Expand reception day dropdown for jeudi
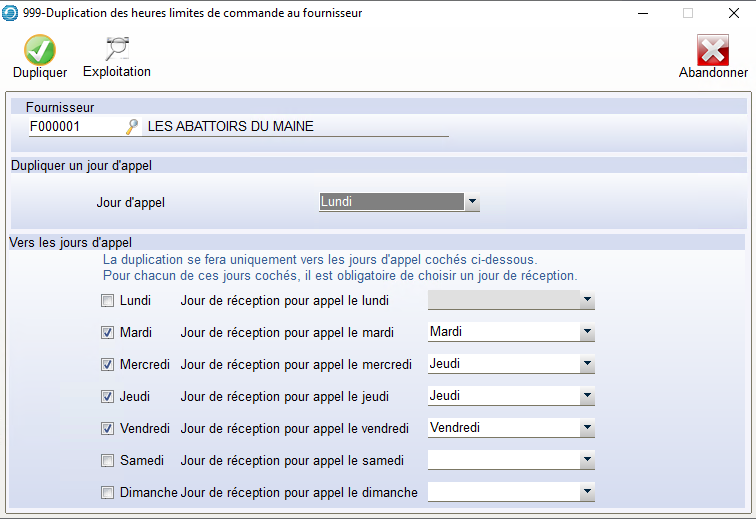 point(587,396)
